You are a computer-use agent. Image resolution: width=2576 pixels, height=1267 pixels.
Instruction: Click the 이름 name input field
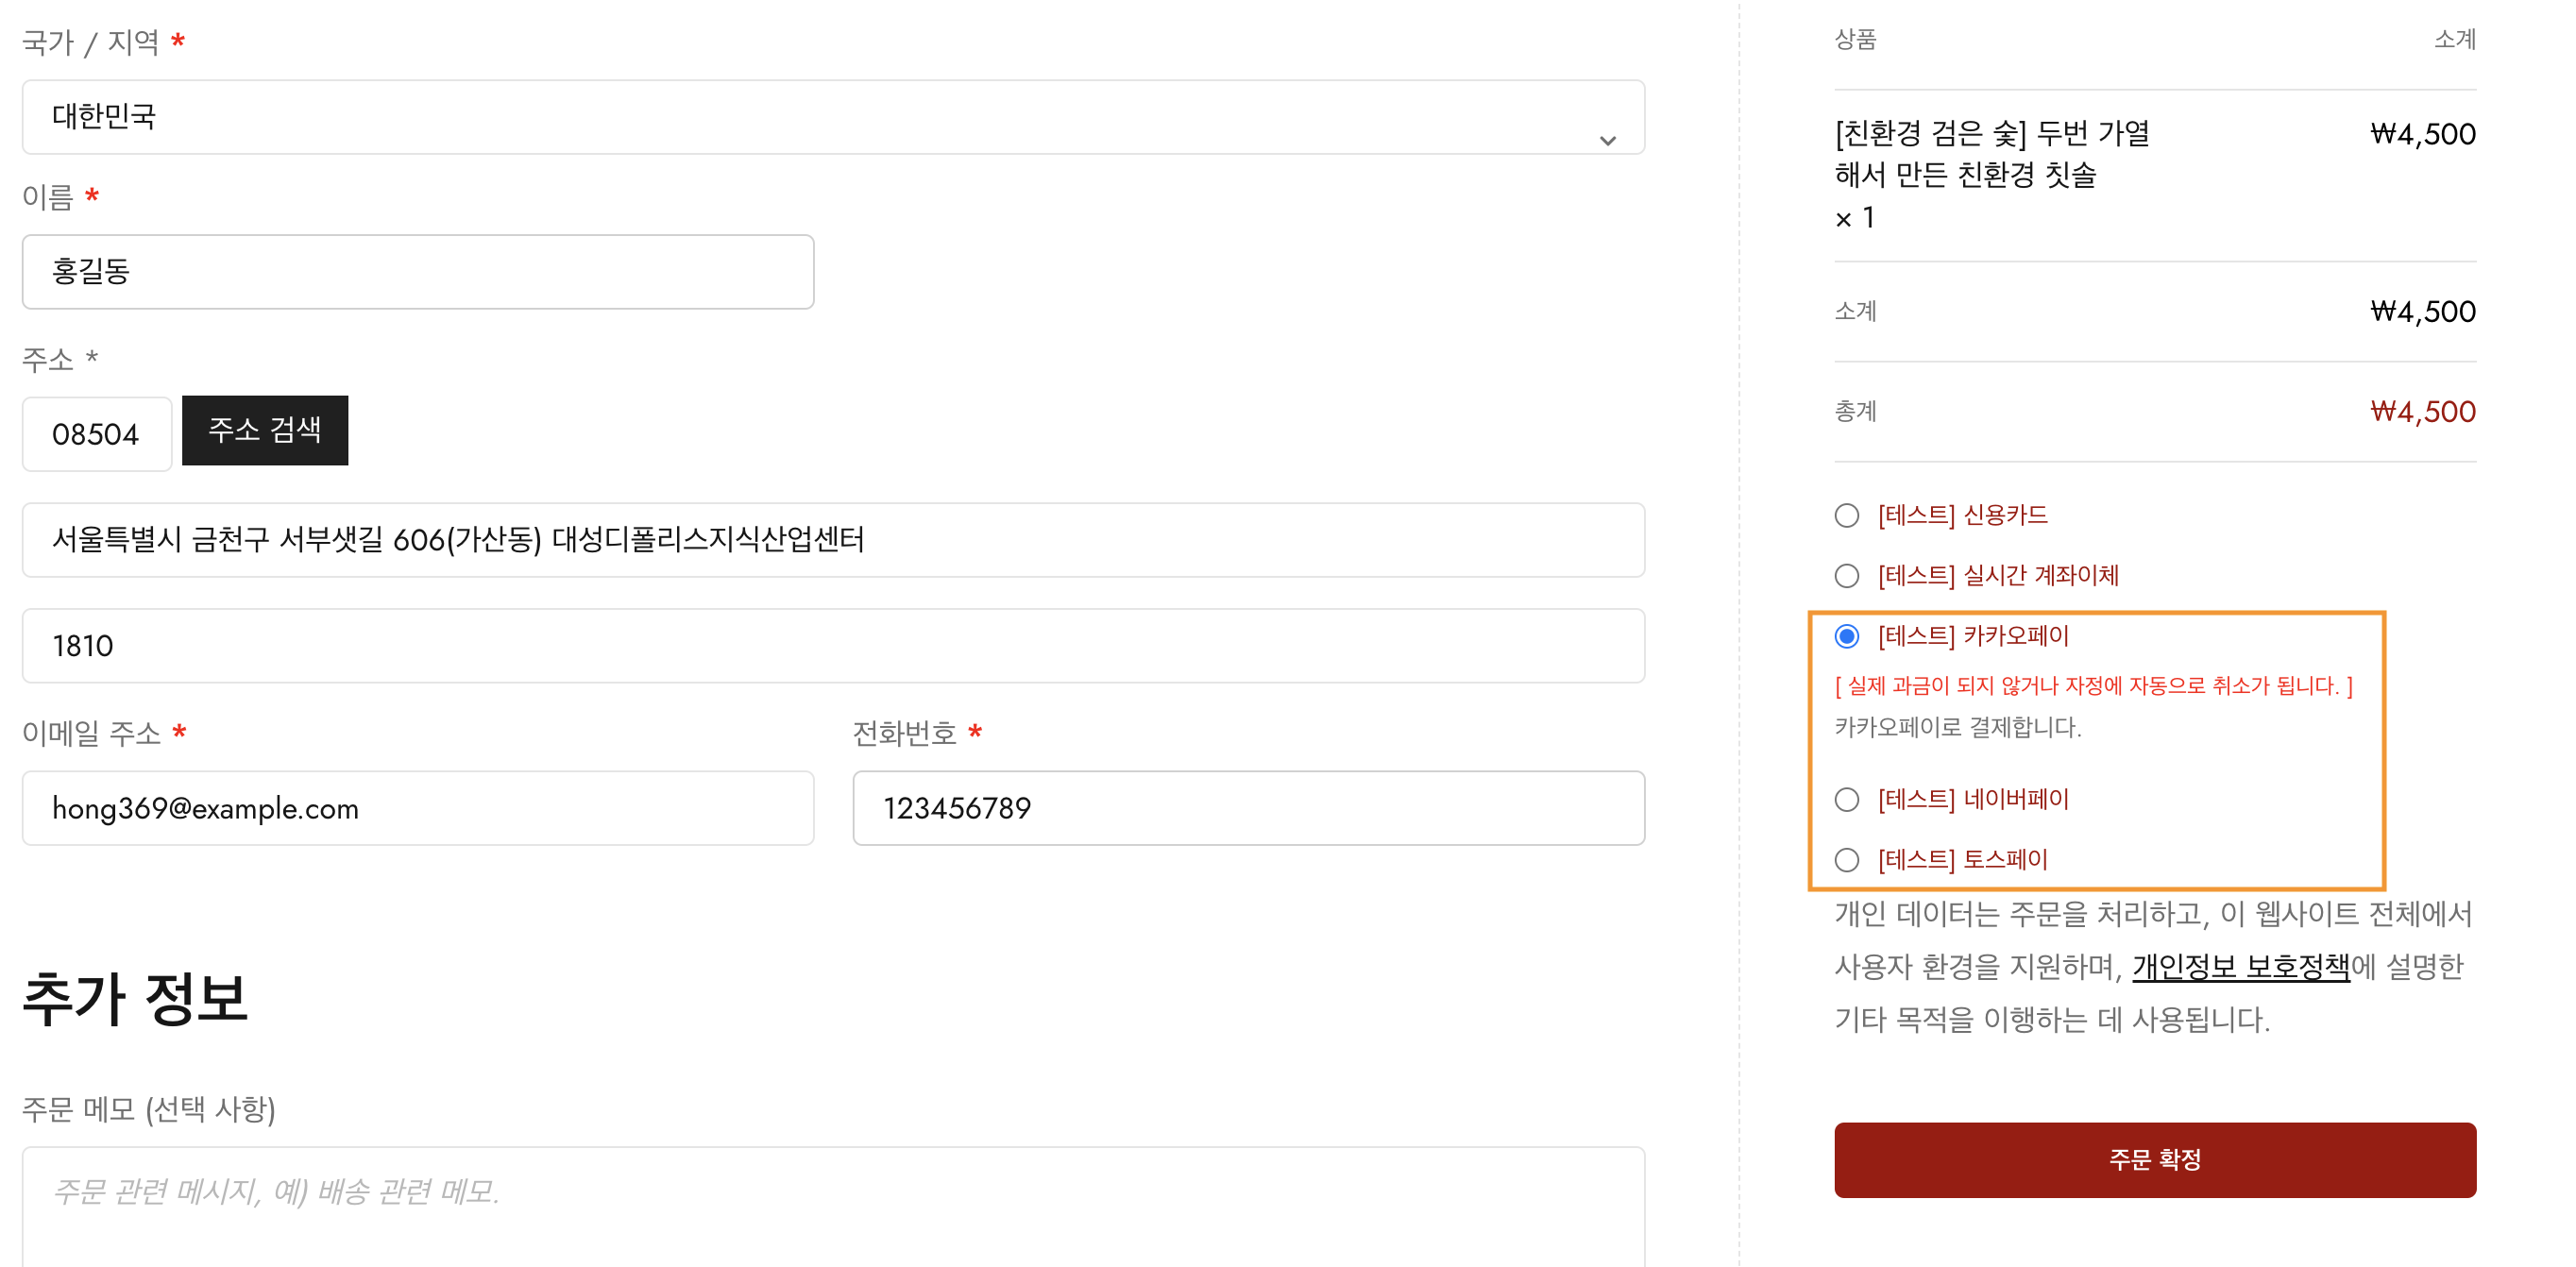pyautogui.click(x=418, y=272)
